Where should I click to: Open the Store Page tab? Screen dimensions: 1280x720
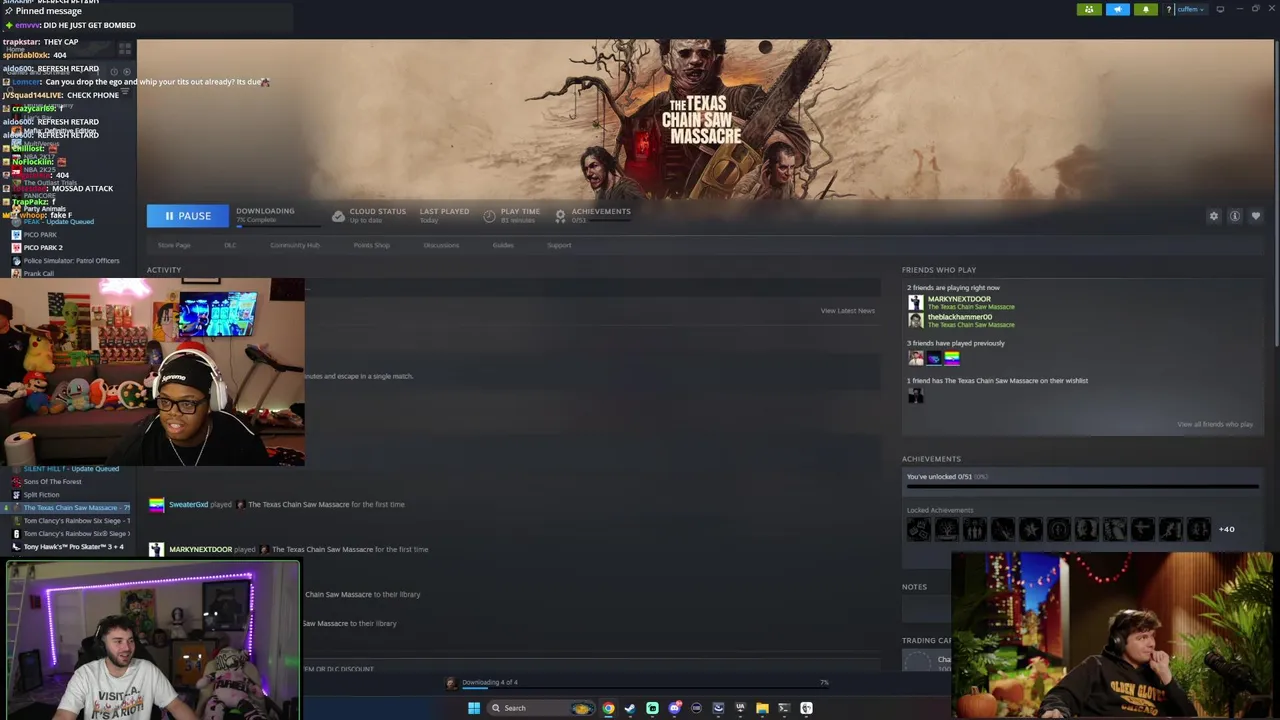pyautogui.click(x=174, y=245)
